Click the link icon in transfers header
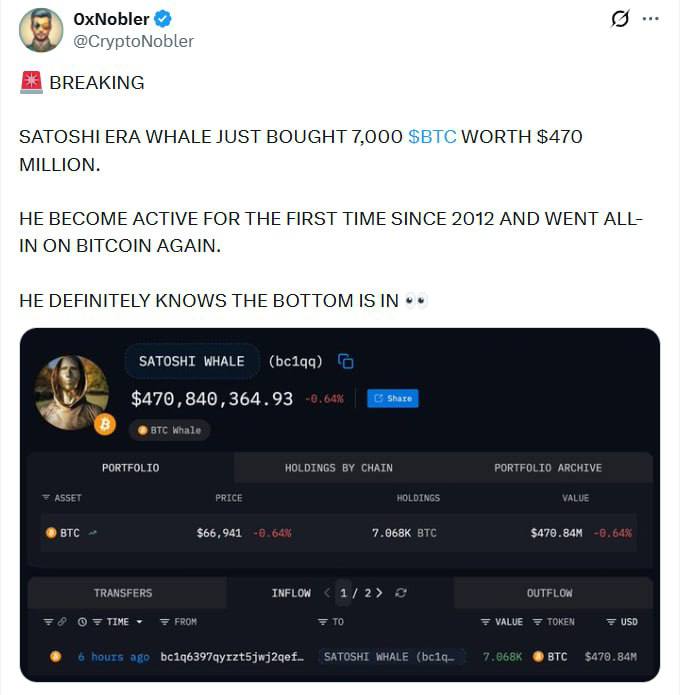The image size is (680, 695). pos(61,622)
